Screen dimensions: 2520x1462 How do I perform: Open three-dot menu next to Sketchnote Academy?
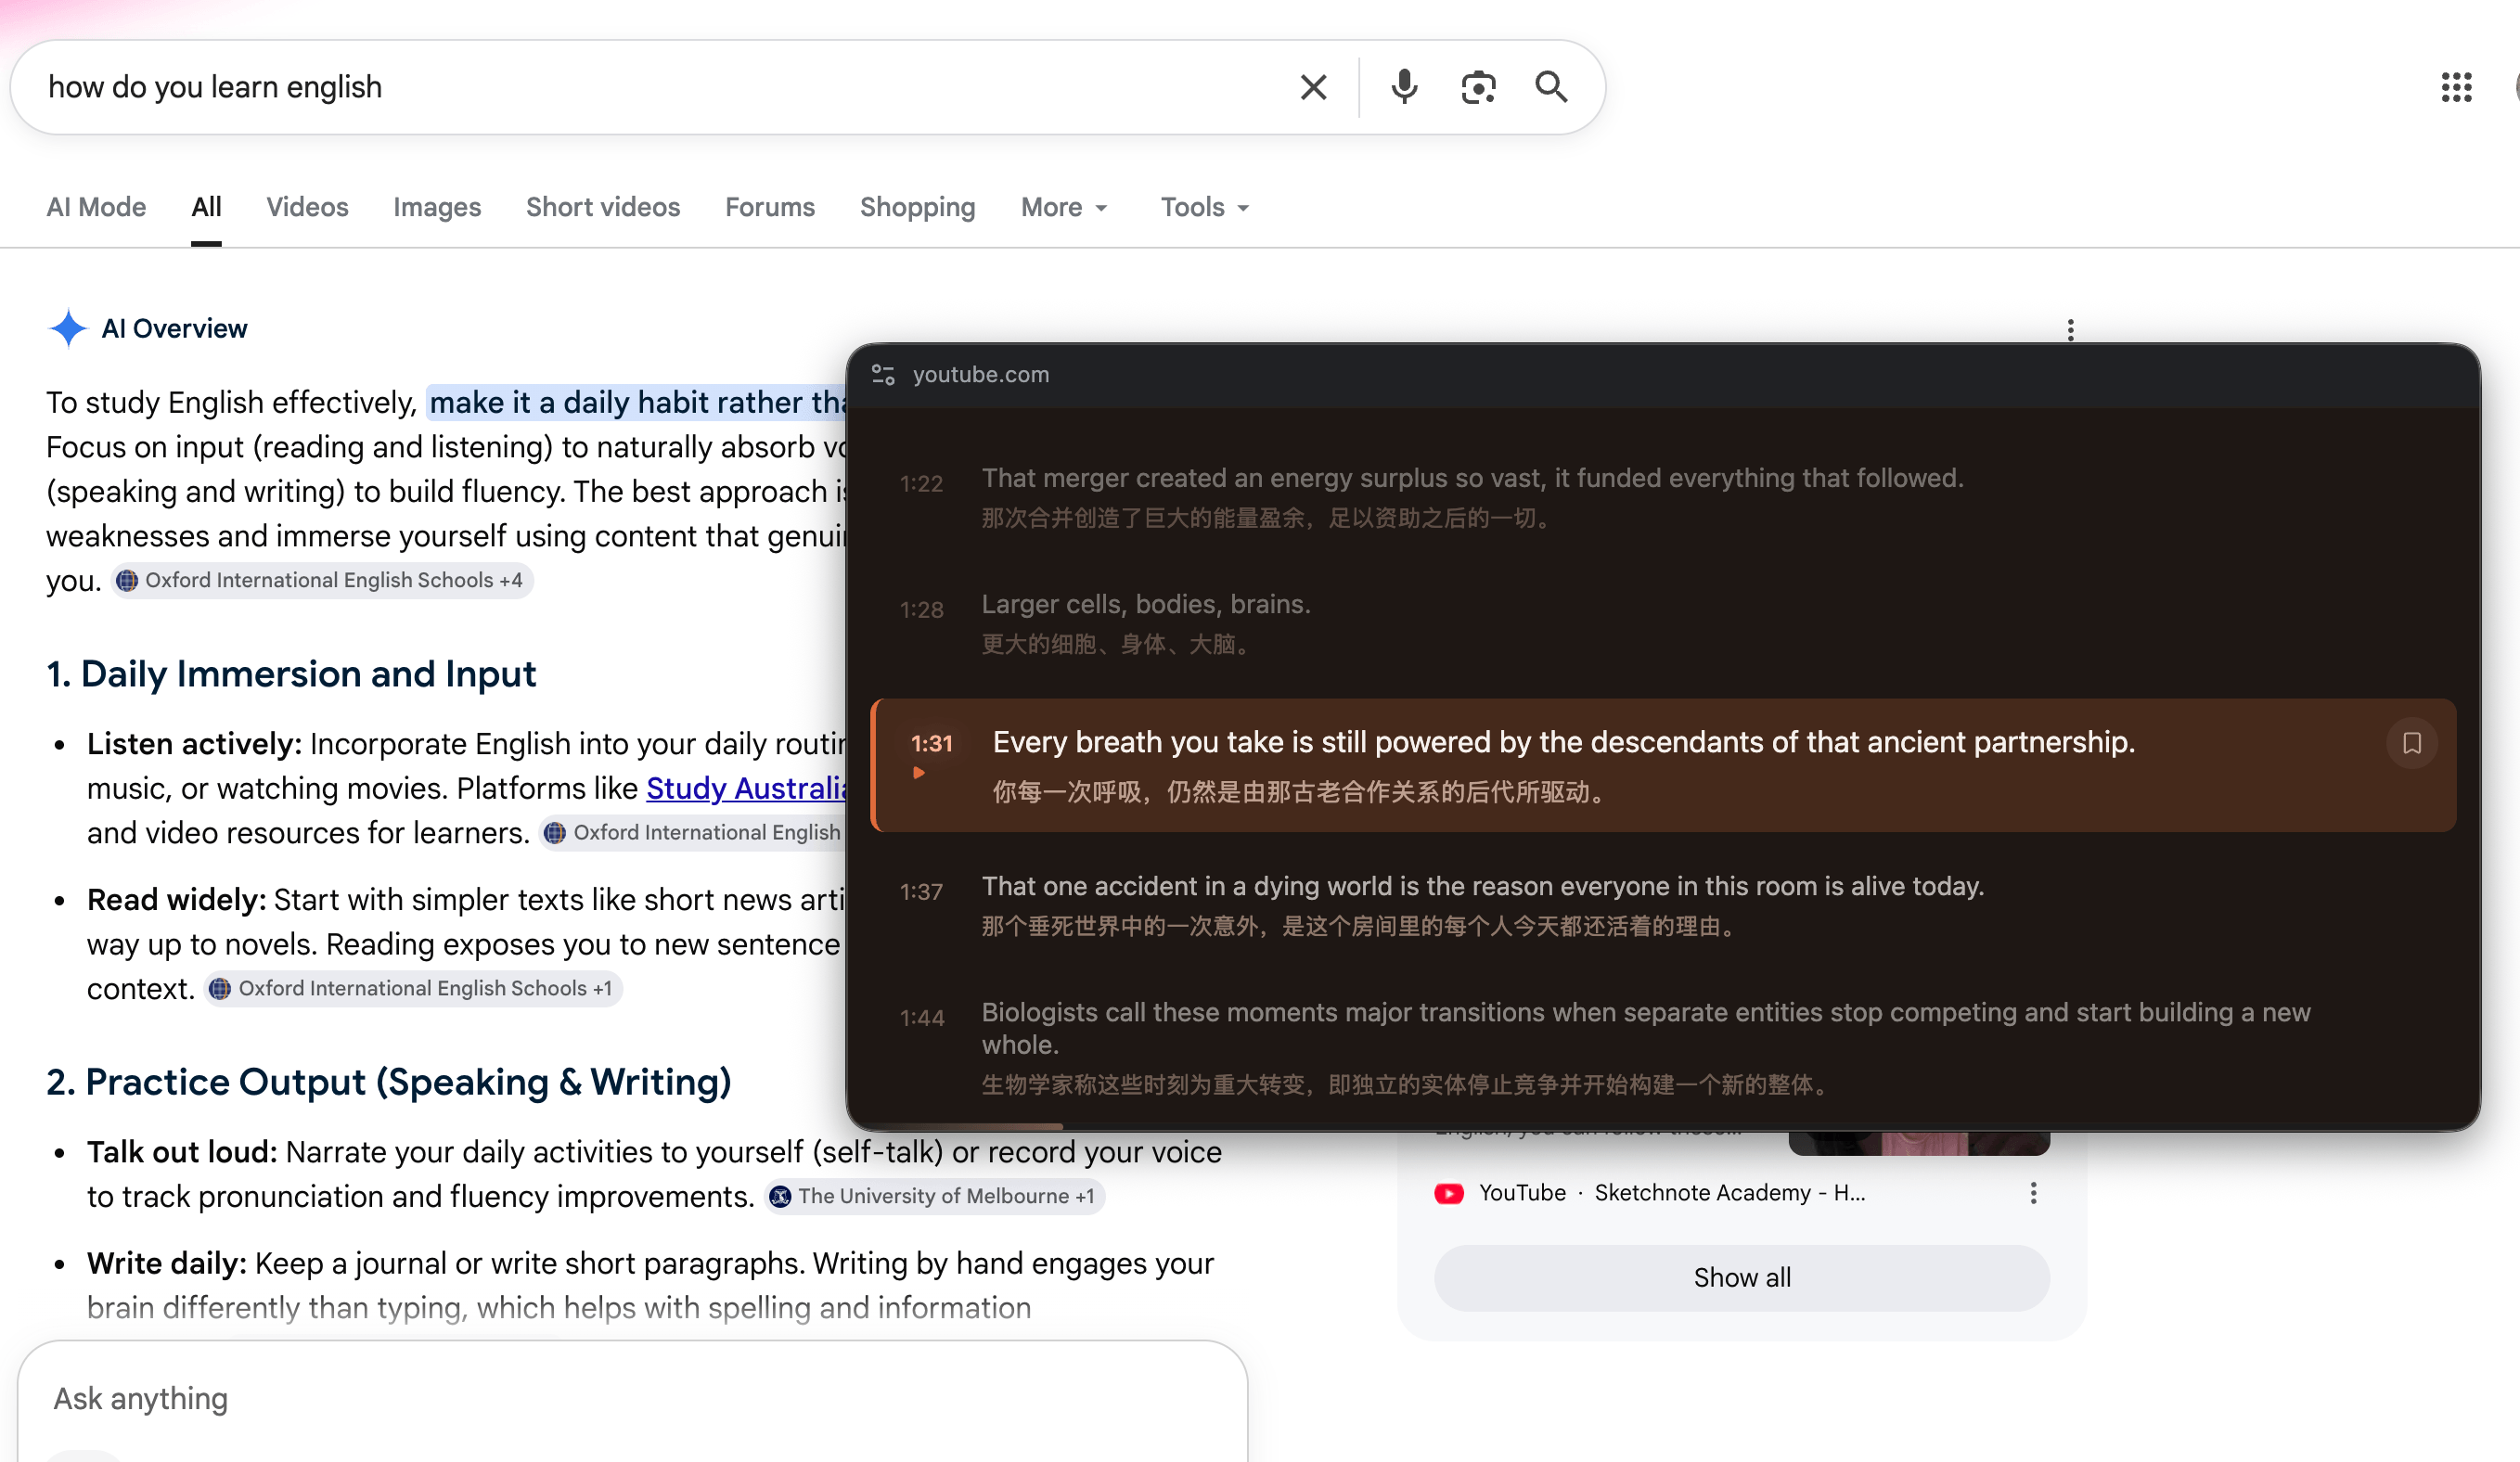pos(2033,1193)
